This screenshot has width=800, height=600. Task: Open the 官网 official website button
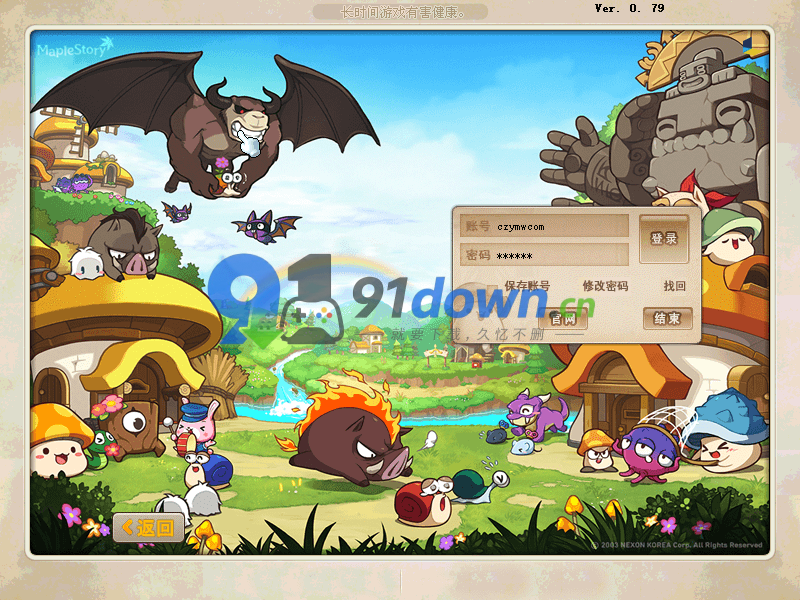[x=563, y=319]
